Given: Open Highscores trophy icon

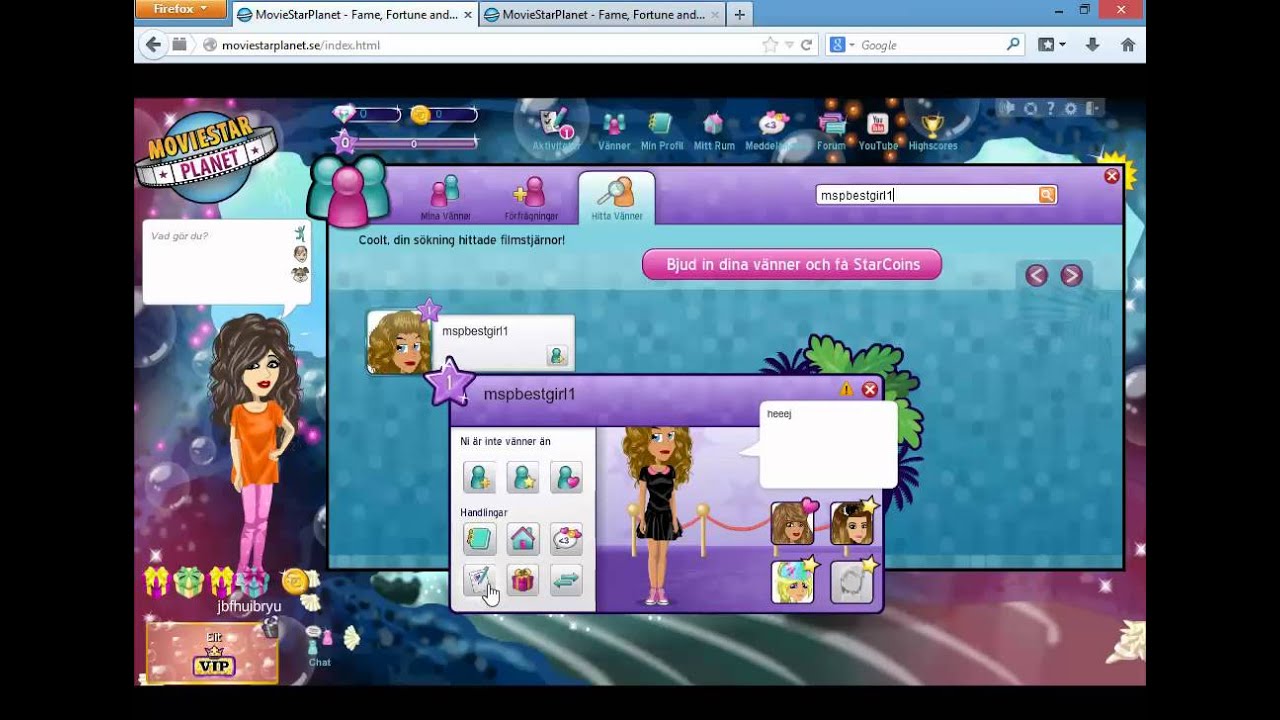Looking at the screenshot, I should [x=932, y=131].
